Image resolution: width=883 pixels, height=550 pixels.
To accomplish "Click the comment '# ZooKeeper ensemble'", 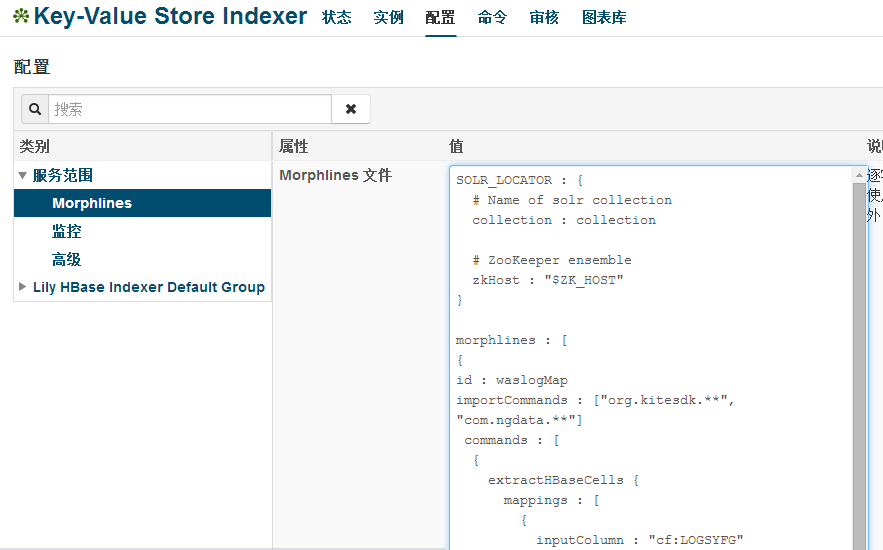I will coord(552,260).
